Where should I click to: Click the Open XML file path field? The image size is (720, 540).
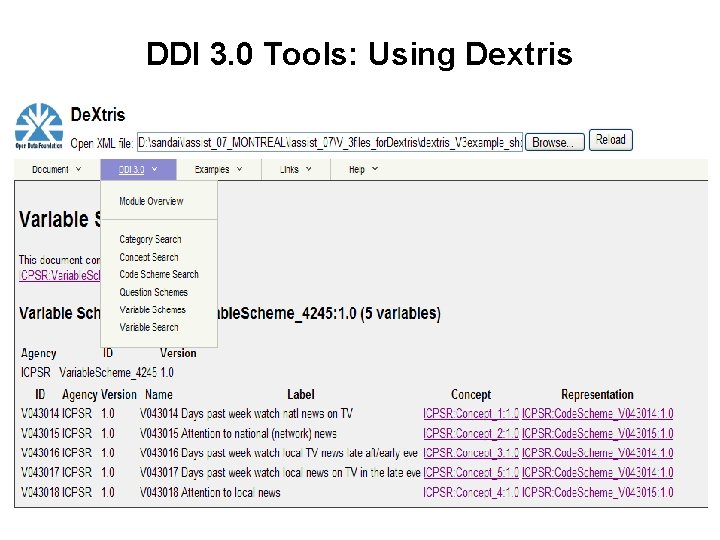click(x=330, y=142)
